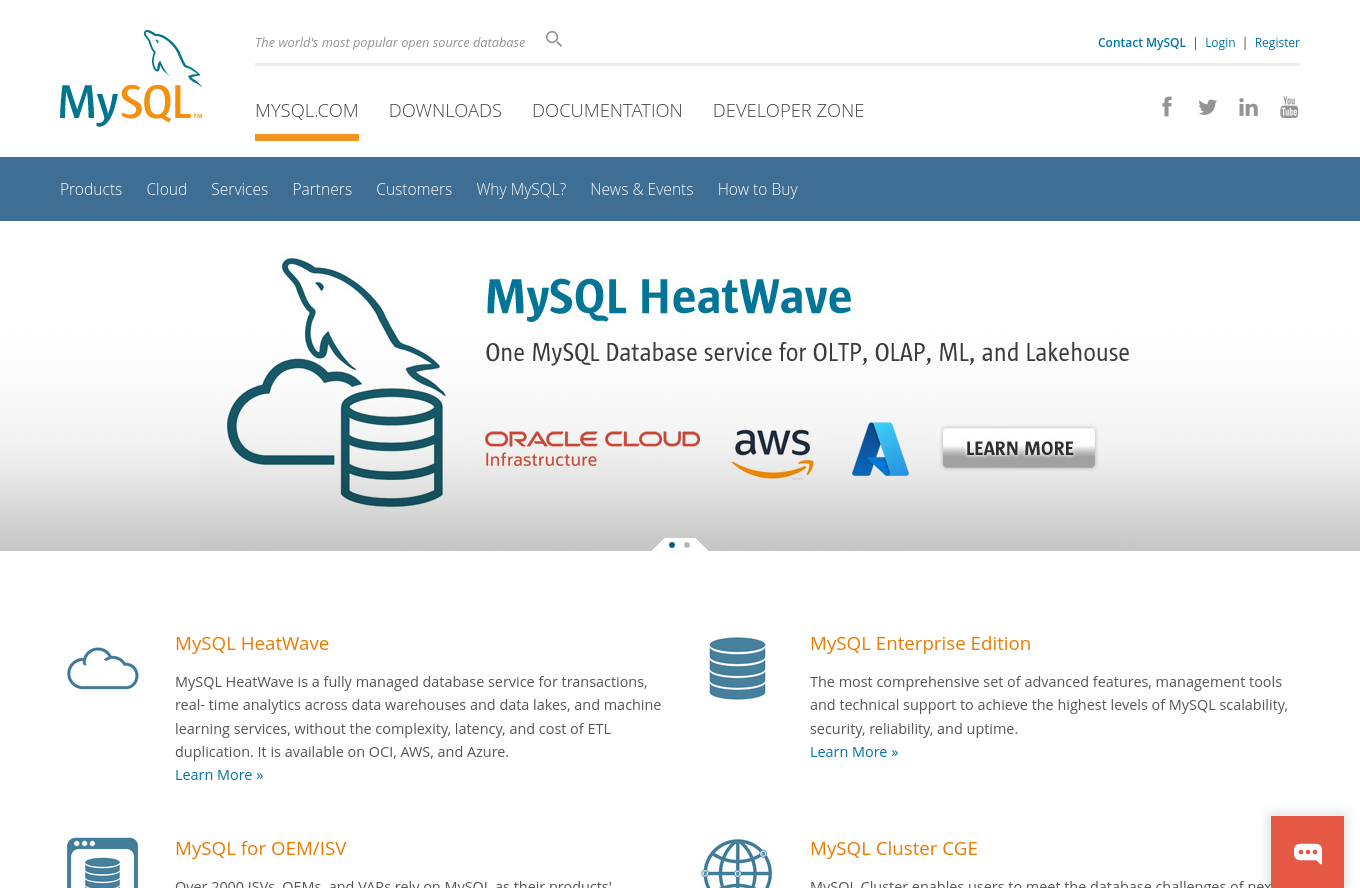The image size is (1360, 888).
Task: Click Learn More under MySQL HeatWave description
Action: [219, 775]
